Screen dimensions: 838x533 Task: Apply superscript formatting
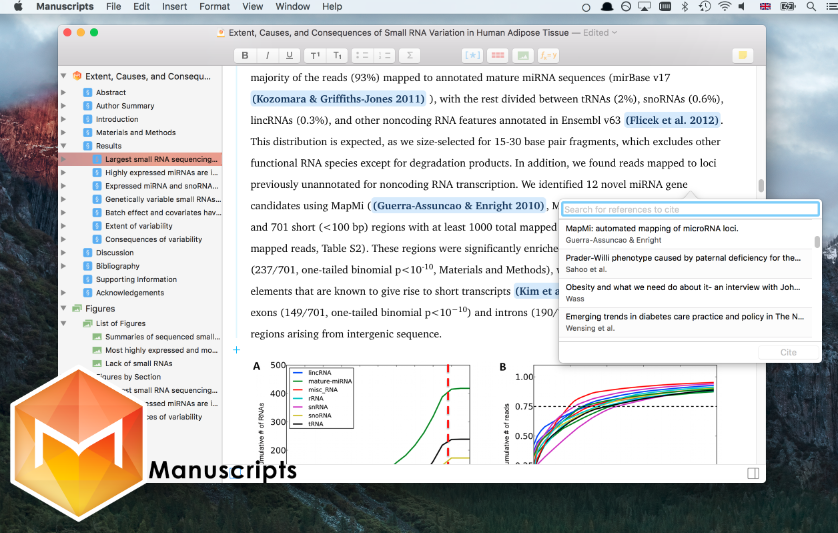pyautogui.click(x=315, y=55)
